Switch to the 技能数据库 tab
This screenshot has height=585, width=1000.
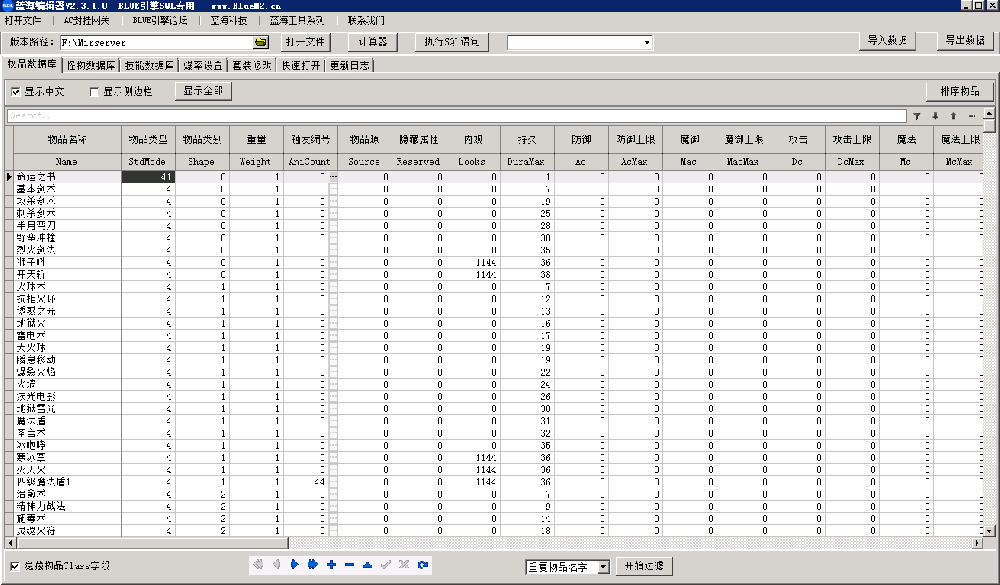[149, 65]
